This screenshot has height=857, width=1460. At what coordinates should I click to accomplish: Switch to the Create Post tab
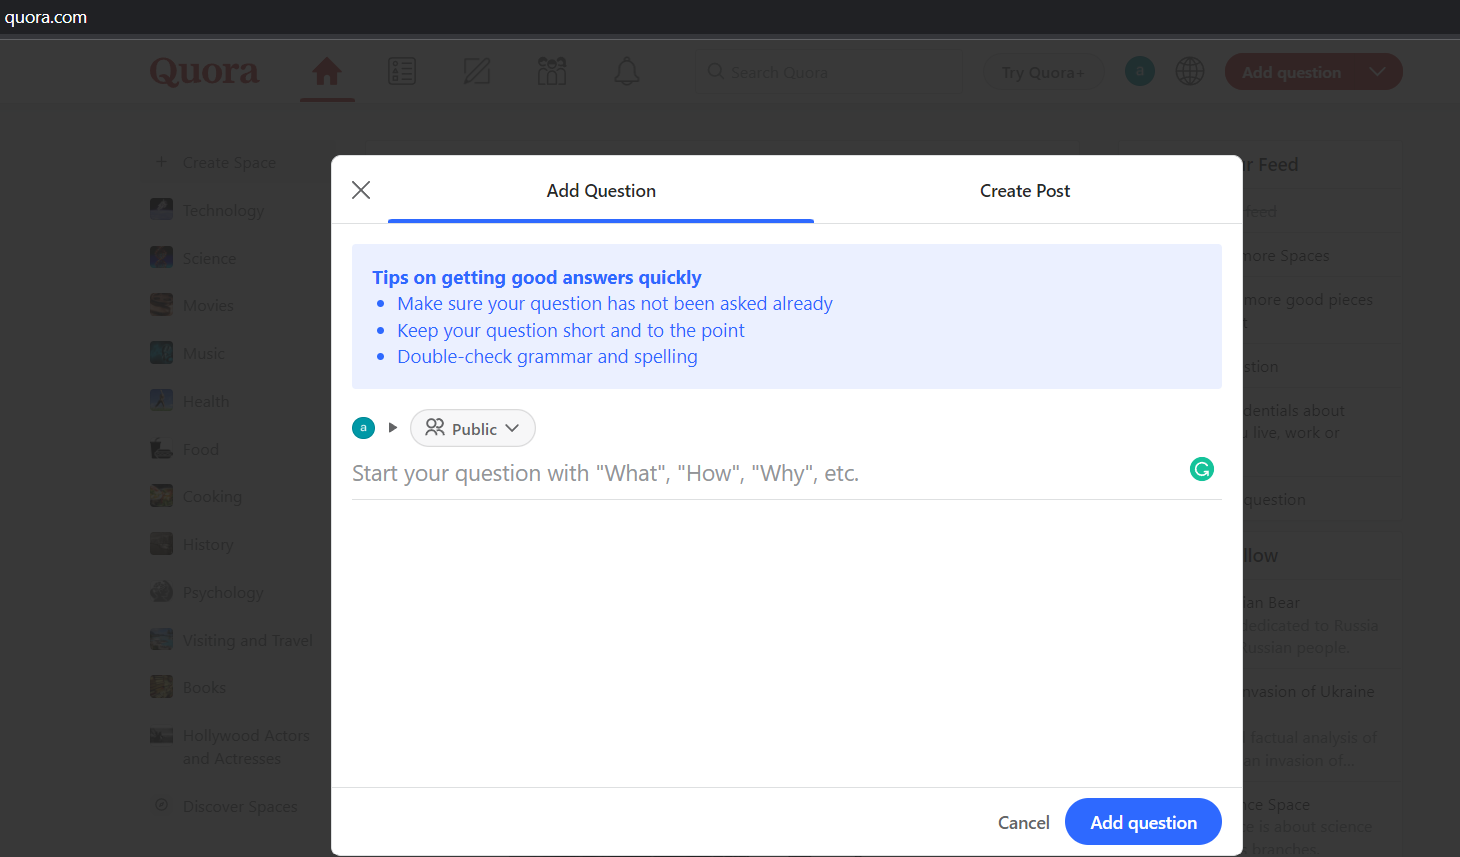click(1025, 191)
